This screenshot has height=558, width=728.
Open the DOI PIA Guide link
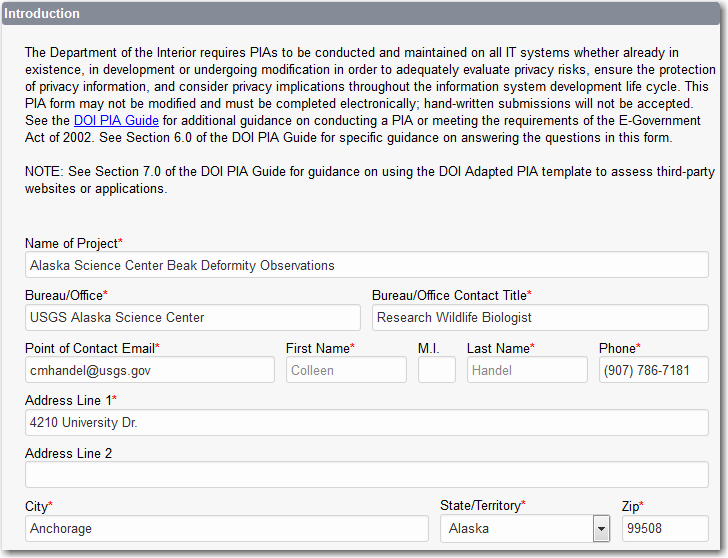(x=116, y=121)
